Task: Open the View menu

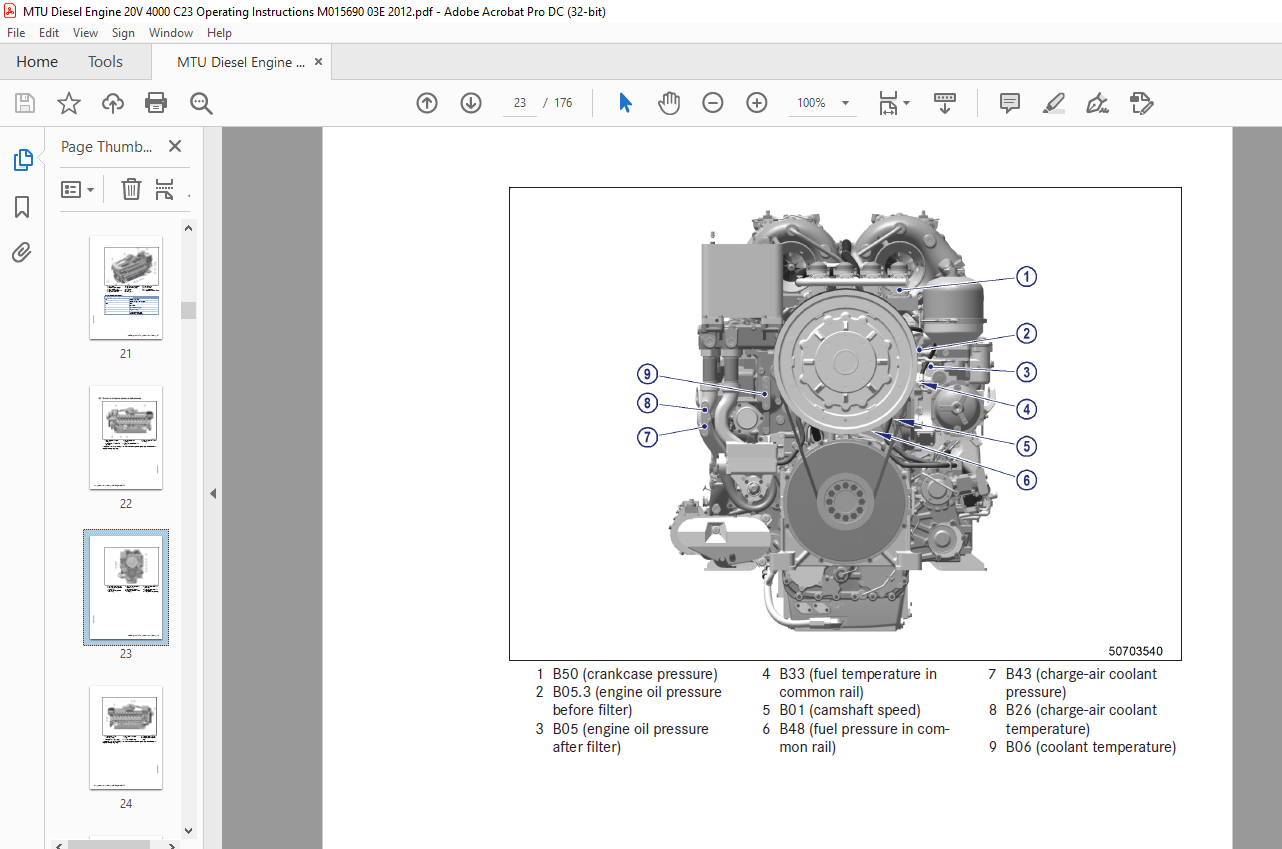Action: click(x=86, y=33)
